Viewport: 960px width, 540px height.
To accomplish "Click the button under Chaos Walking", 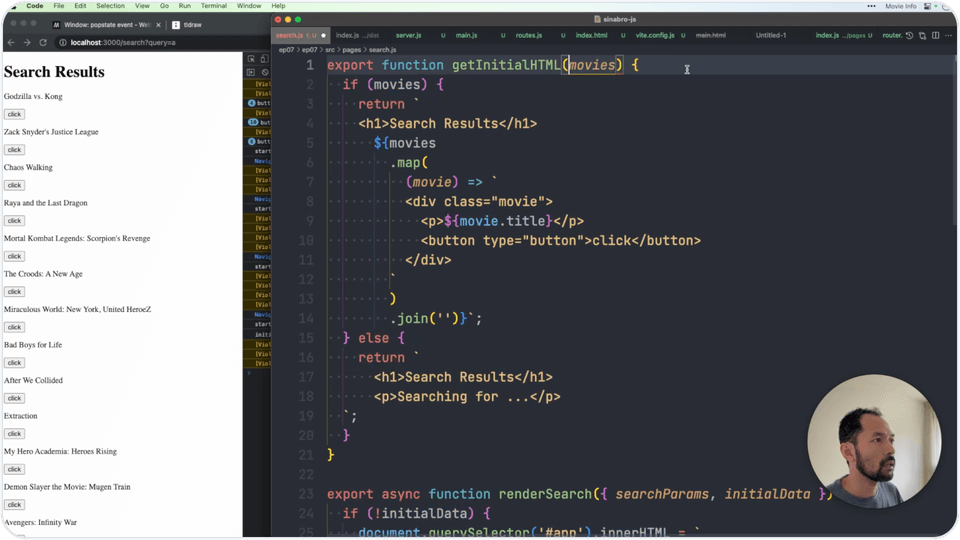I will 14,185.
